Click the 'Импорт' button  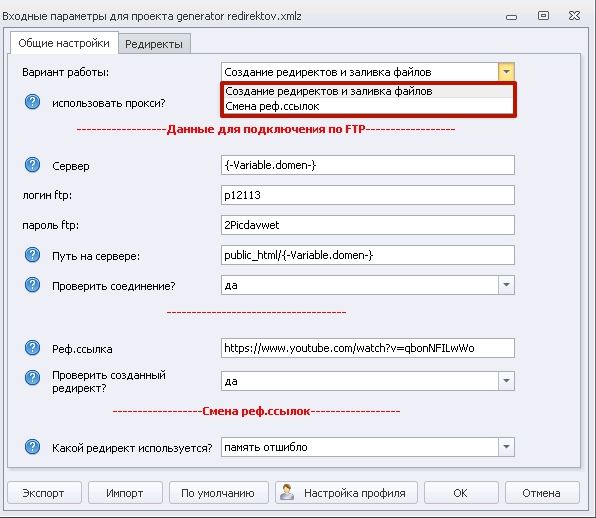[x=125, y=493]
